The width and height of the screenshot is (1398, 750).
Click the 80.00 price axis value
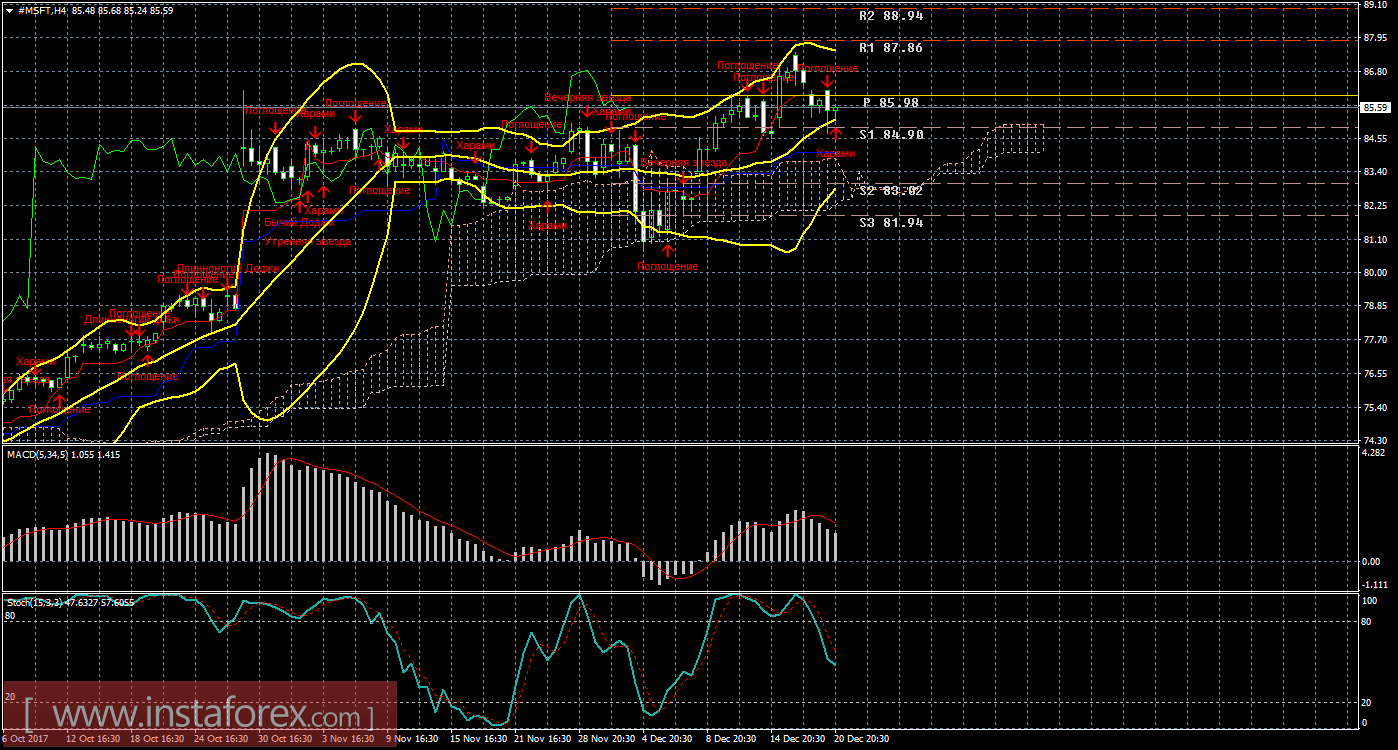tap(1376, 272)
